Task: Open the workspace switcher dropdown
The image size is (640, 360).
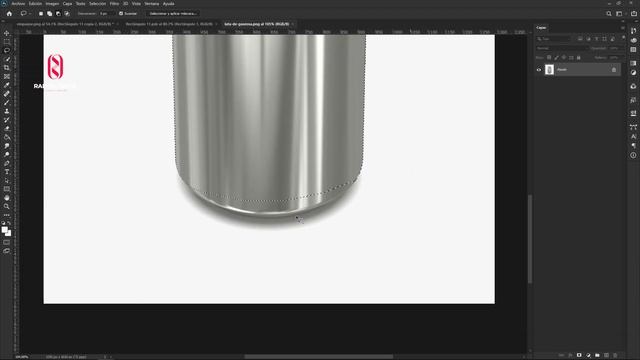Action: (620, 13)
